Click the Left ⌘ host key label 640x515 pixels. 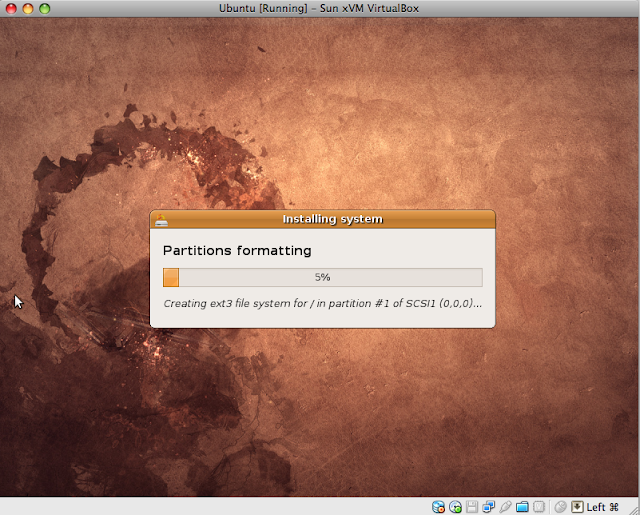pyautogui.click(x=602, y=507)
